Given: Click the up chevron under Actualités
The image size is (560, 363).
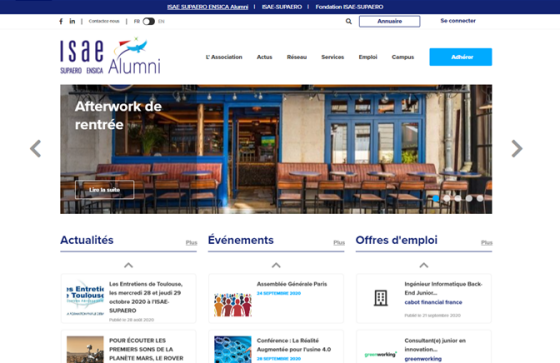Looking at the screenshot, I should tap(129, 265).
